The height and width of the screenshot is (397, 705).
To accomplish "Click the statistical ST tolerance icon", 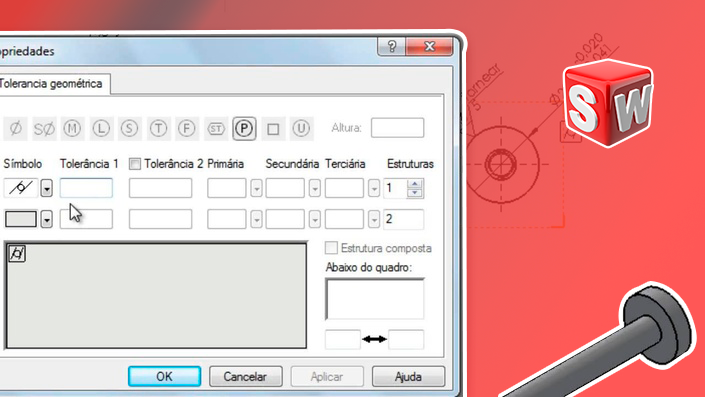I will (x=216, y=129).
